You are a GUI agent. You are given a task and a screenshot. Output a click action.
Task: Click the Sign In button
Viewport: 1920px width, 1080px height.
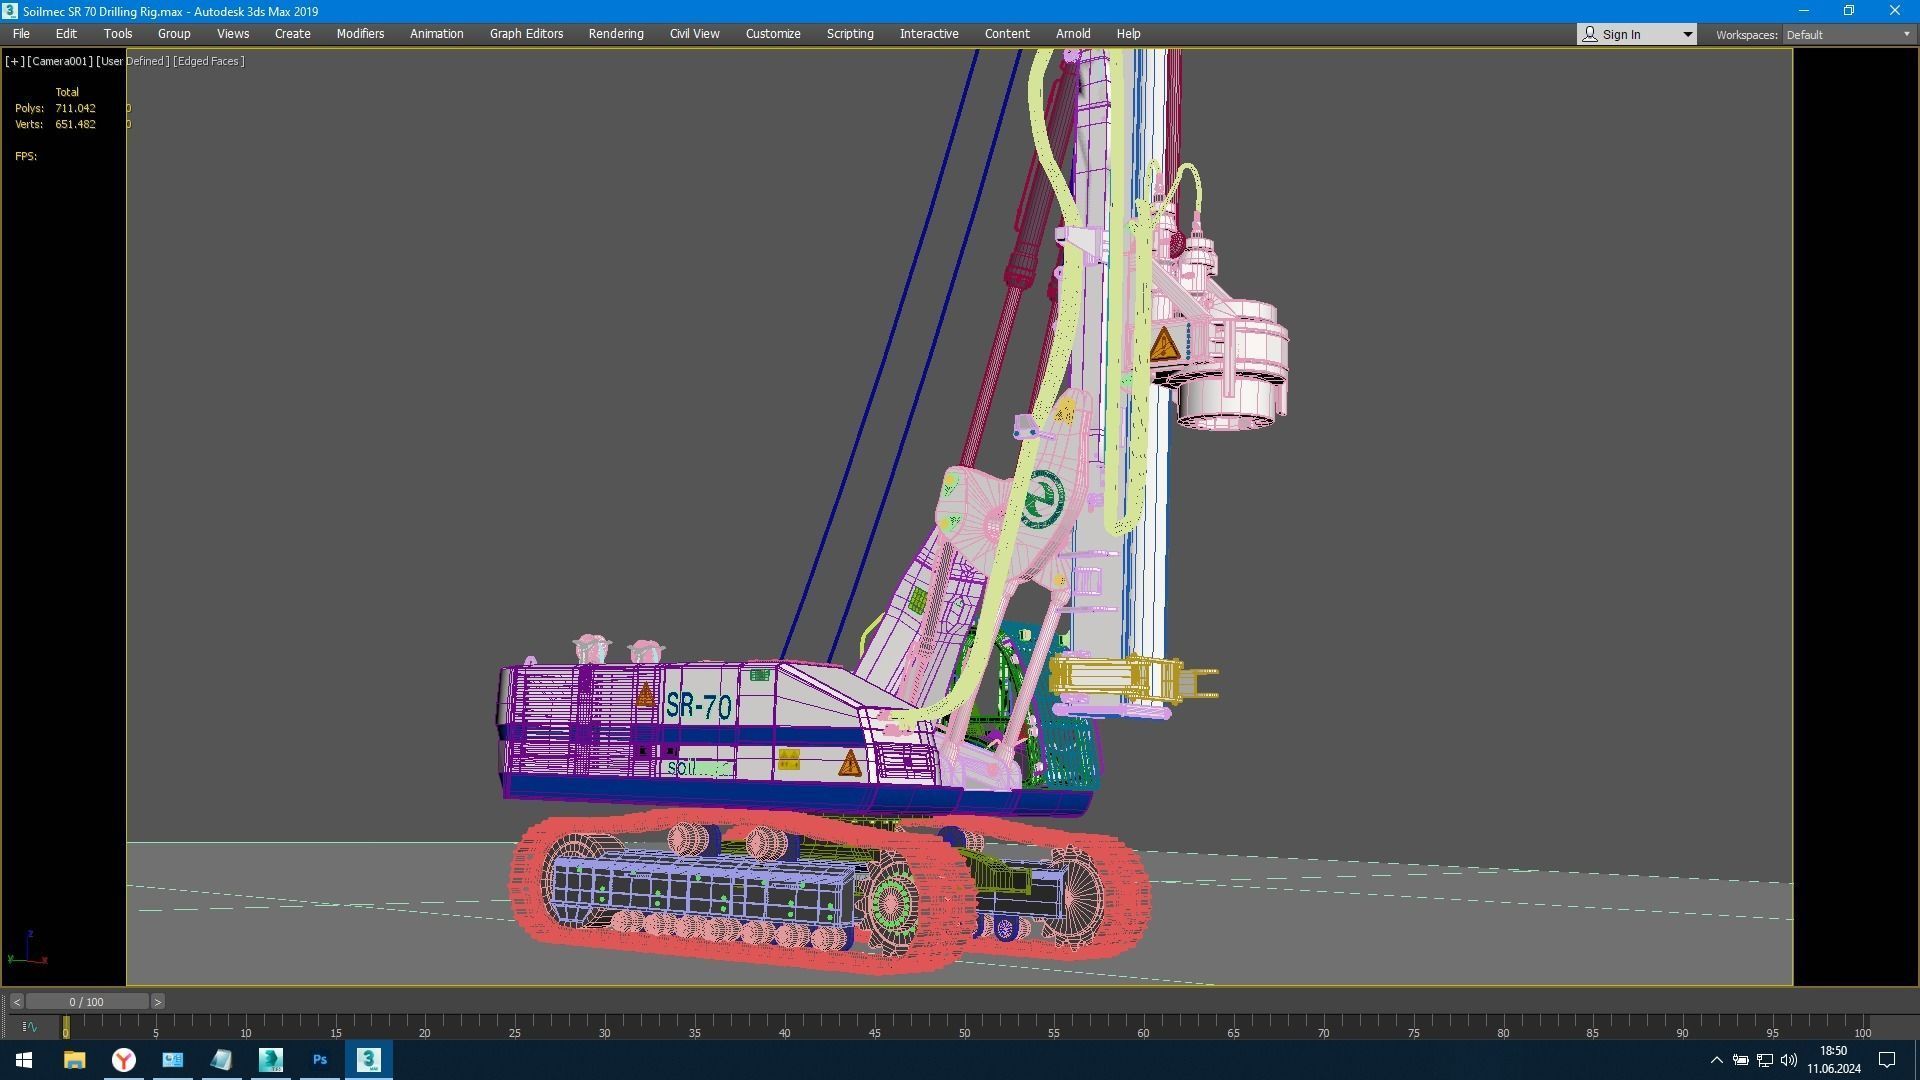pos(1627,34)
